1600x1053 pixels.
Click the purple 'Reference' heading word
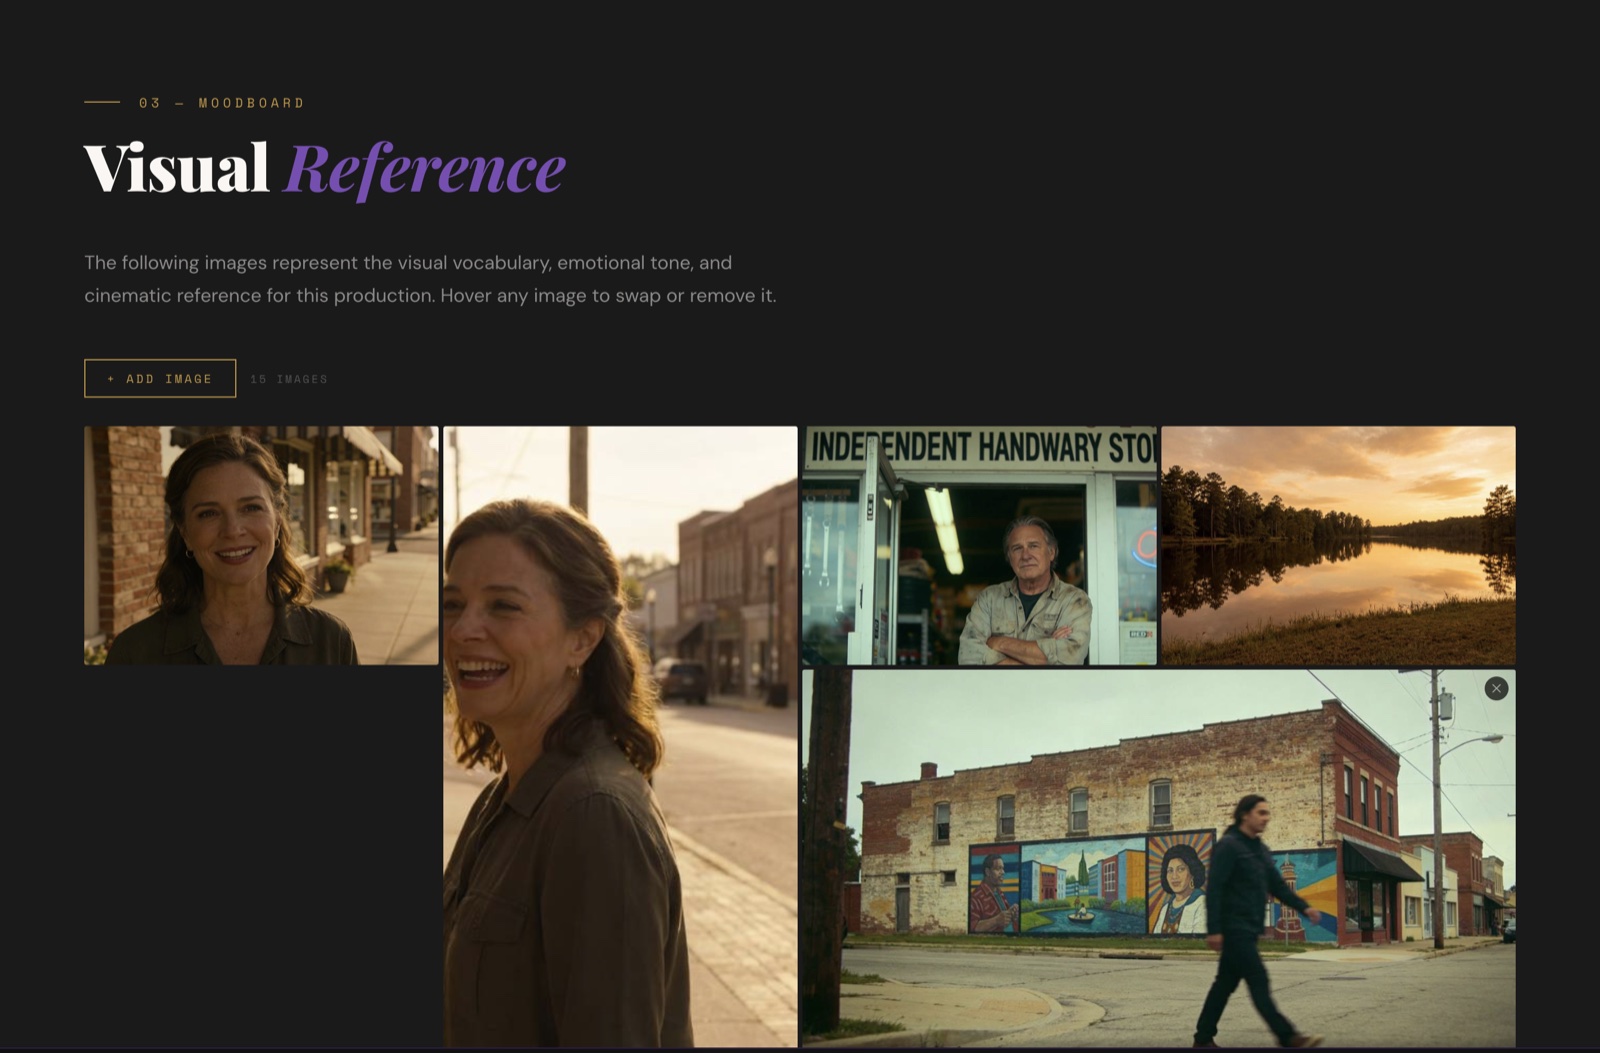(x=425, y=168)
